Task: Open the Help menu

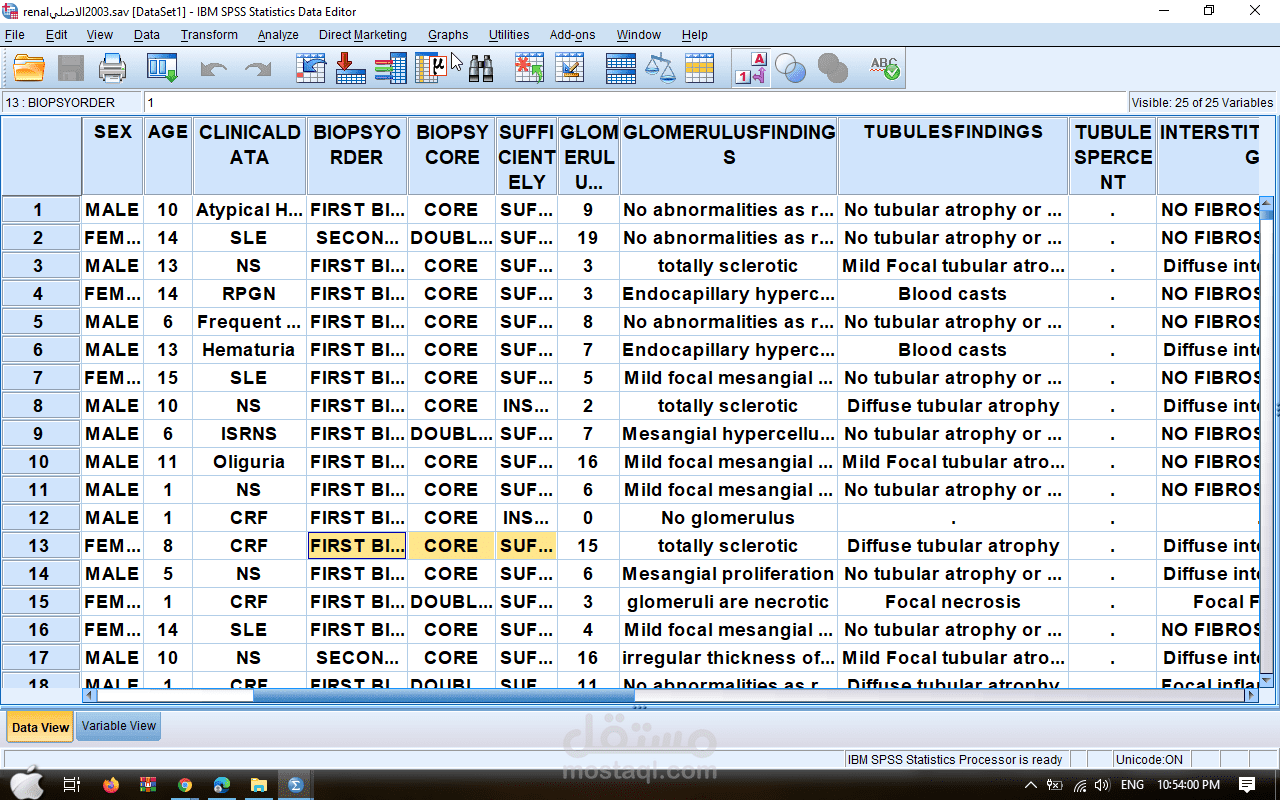Action: pyautogui.click(x=694, y=34)
